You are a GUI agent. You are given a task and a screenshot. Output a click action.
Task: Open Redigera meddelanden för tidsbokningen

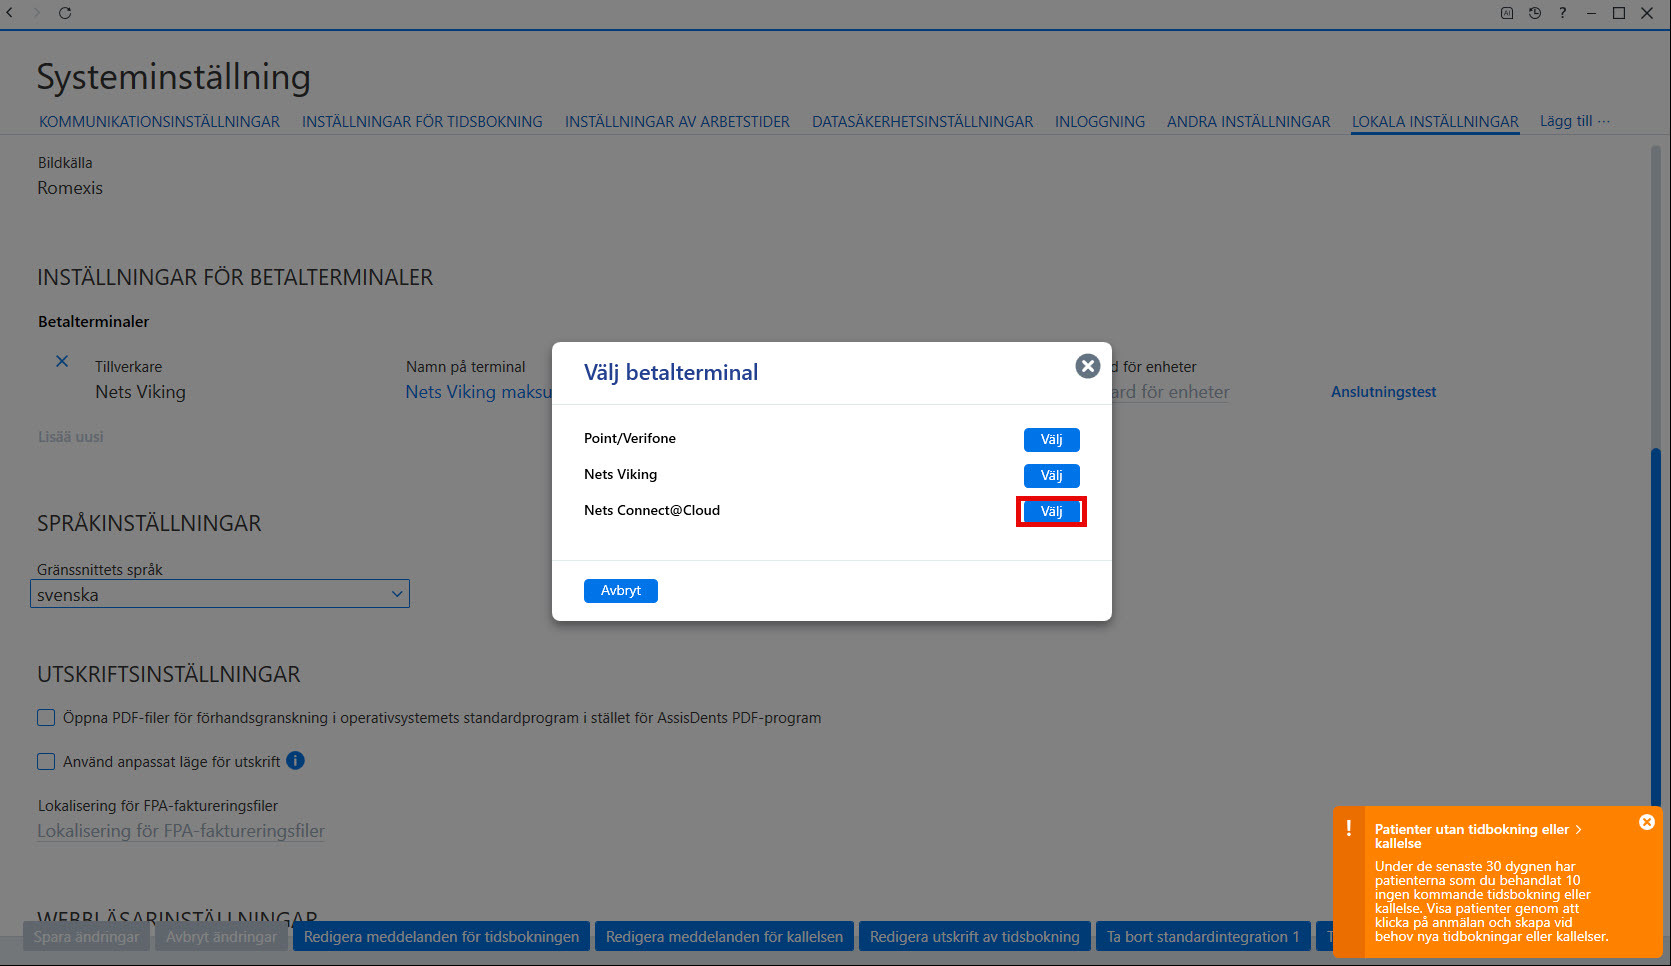pyautogui.click(x=441, y=937)
